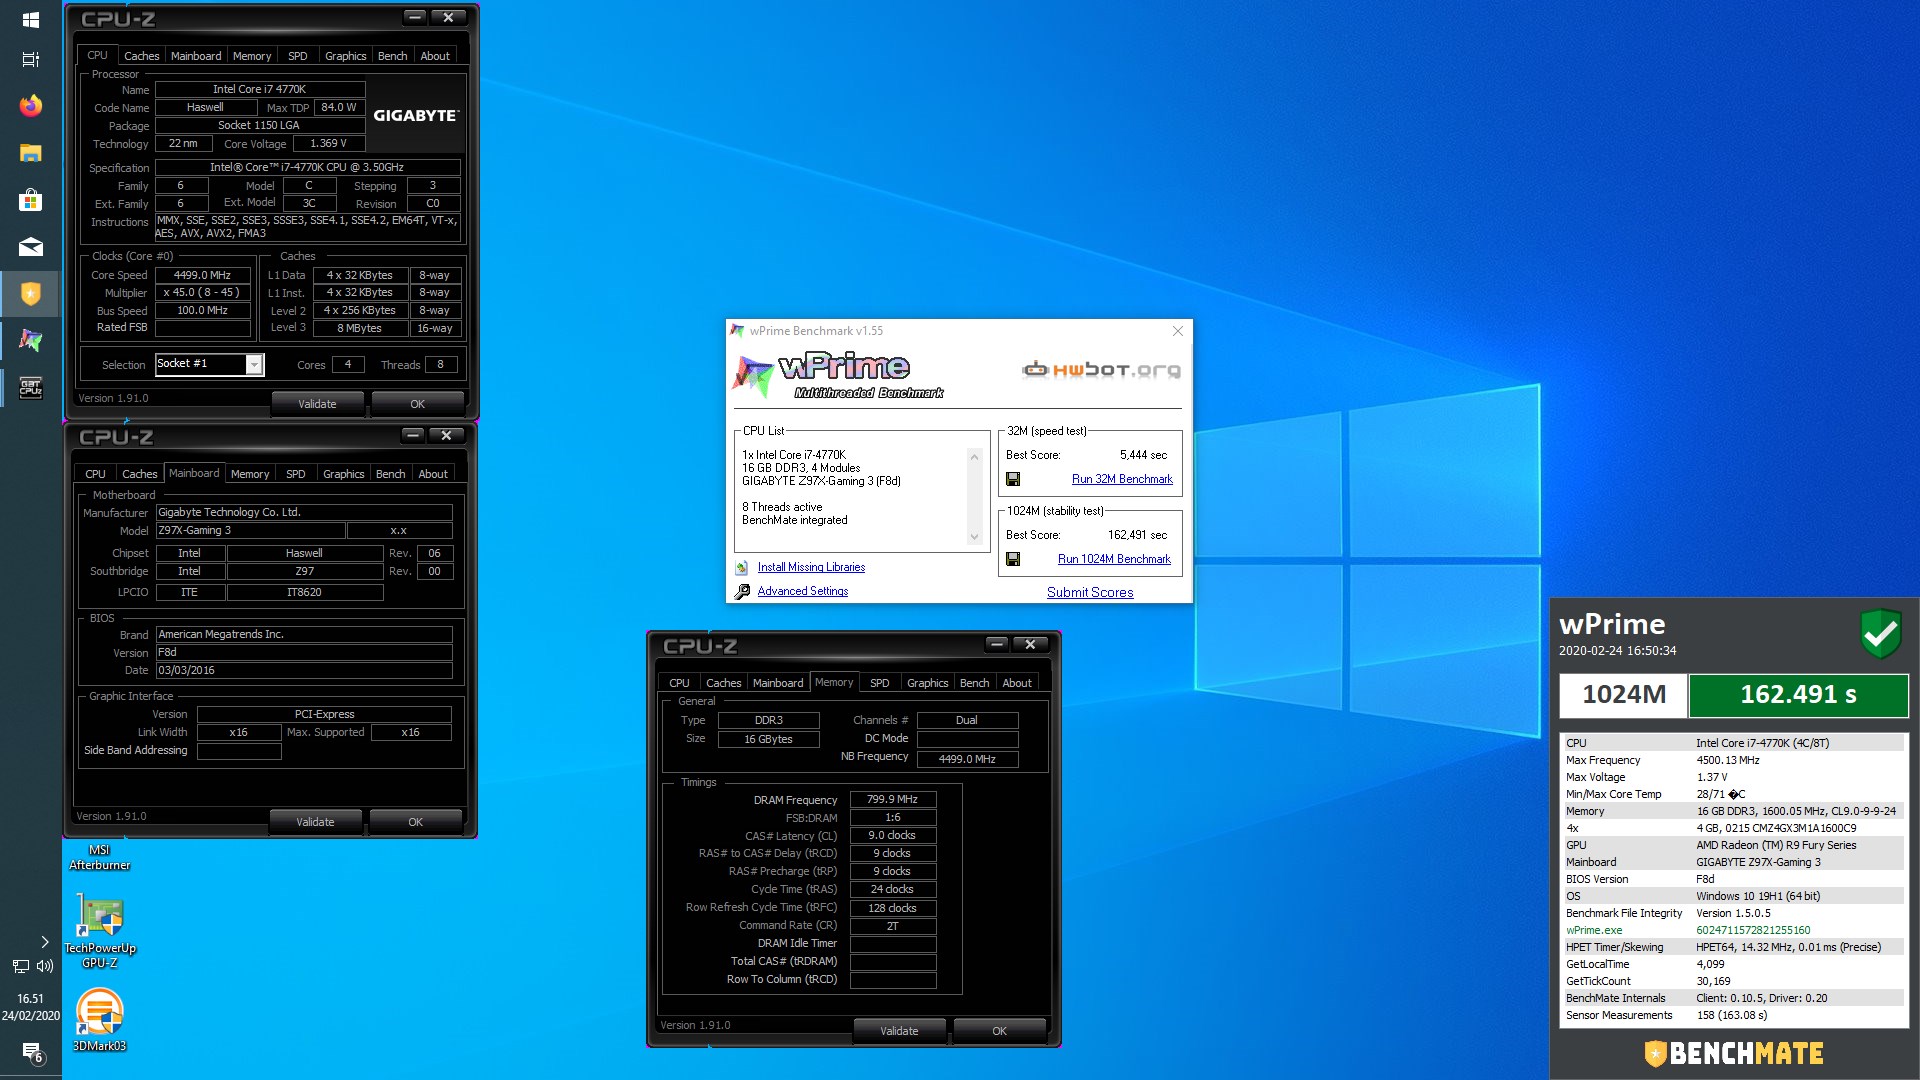Click Submit Scores link in wPrime
The height and width of the screenshot is (1080, 1920).
[x=1090, y=592]
